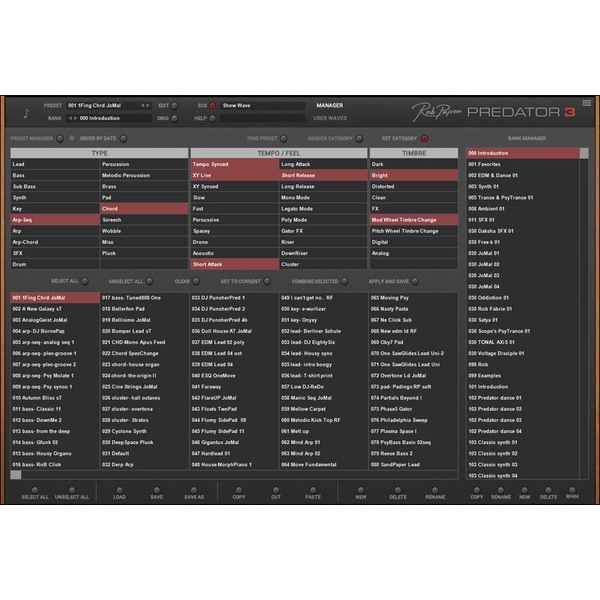Toggle SET CATEGORY button
This screenshot has height=600, width=600.
click(424, 139)
